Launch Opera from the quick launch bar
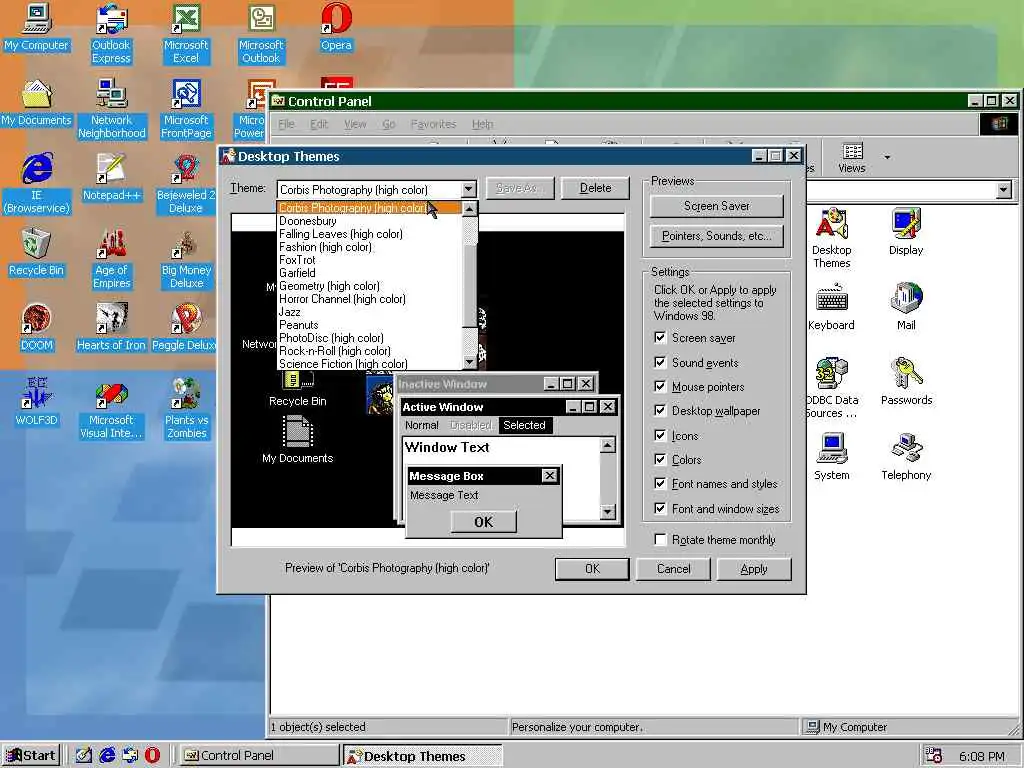 pos(152,755)
